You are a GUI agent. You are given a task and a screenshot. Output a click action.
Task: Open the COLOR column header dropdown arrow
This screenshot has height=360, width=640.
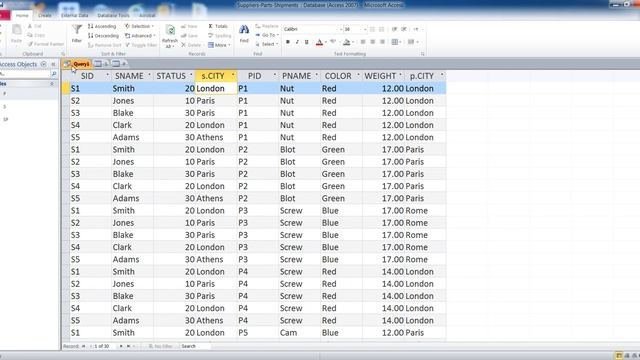(358, 76)
